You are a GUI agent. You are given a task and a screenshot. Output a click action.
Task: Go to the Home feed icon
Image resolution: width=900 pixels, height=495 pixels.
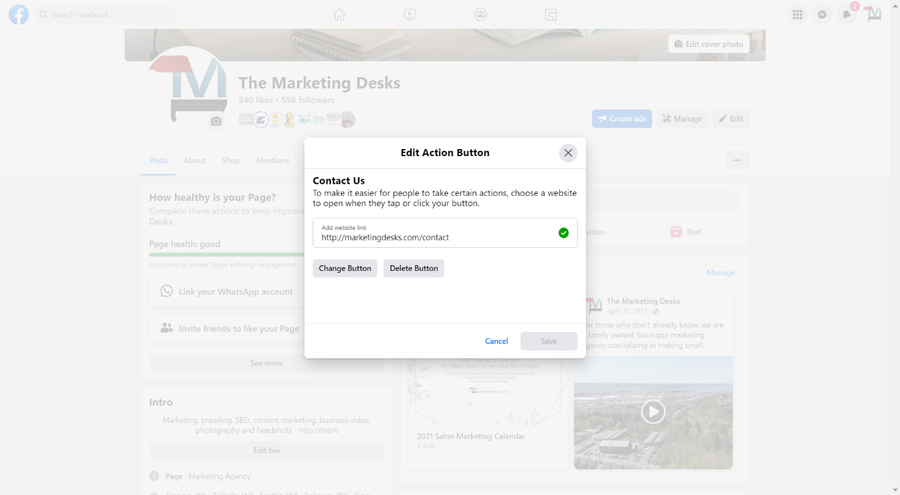[339, 14]
